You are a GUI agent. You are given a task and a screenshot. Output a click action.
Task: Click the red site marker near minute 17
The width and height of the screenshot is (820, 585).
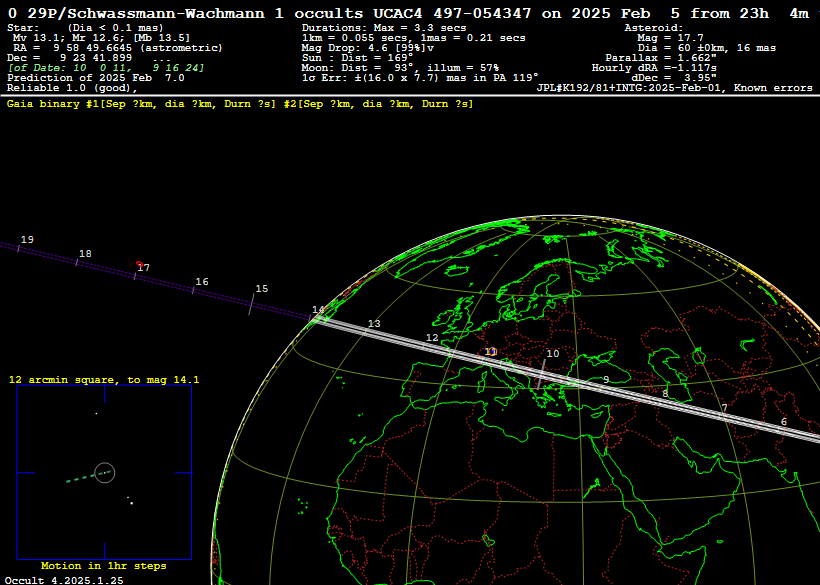(139, 264)
